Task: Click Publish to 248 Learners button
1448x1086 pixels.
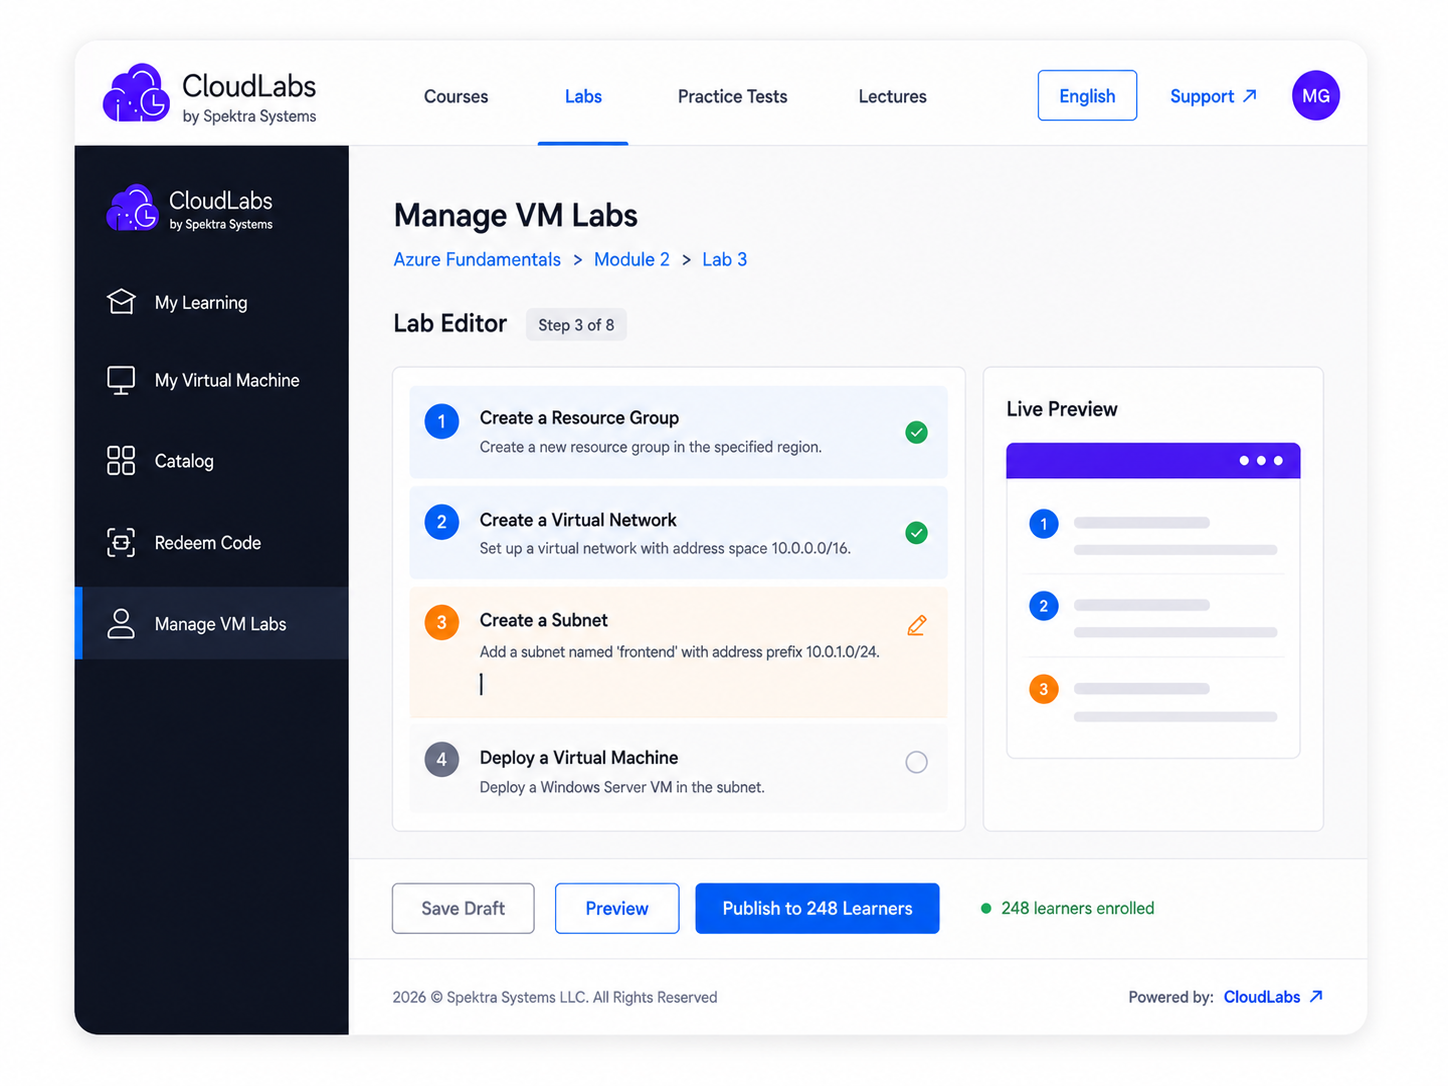Action: 817,908
